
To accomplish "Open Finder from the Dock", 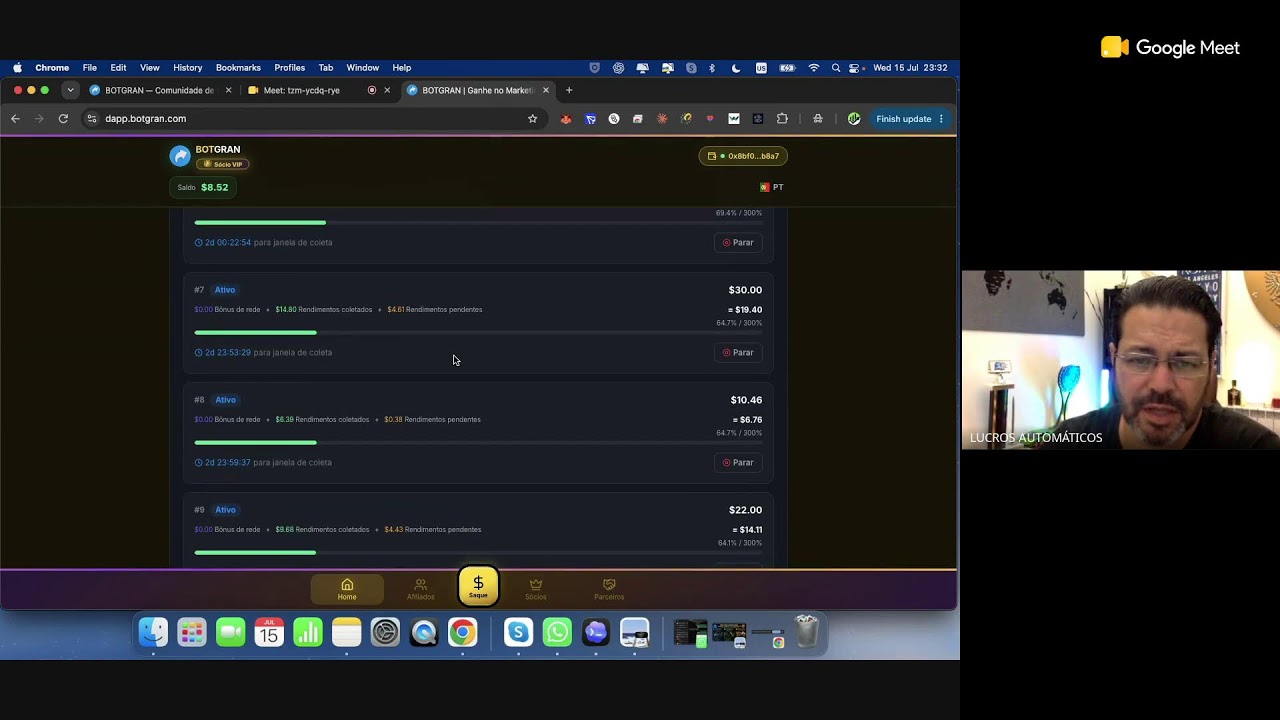I will pos(153,632).
